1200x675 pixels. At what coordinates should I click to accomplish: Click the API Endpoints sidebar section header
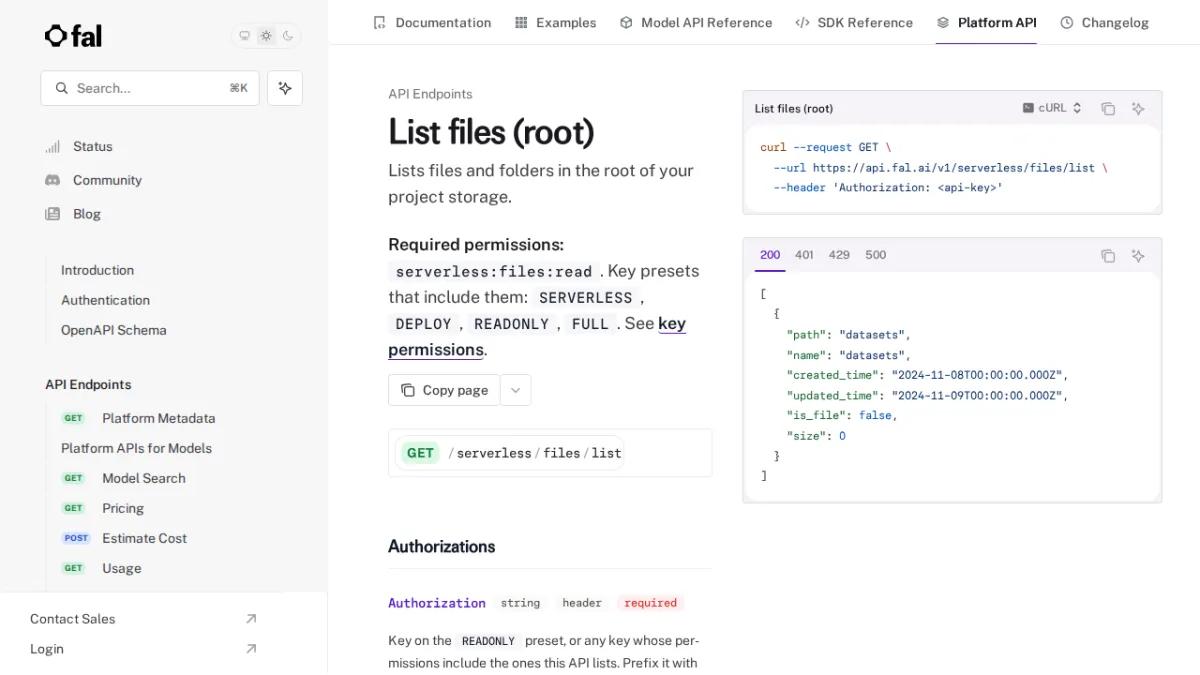point(88,384)
